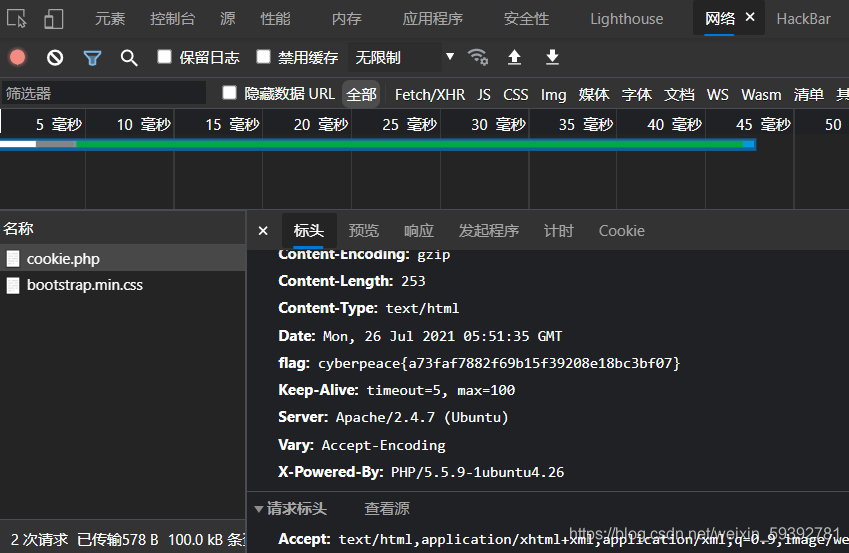Enable 保留日志 checkbox
The height and width of the screenshot is (553, 849).
point(165,56)
